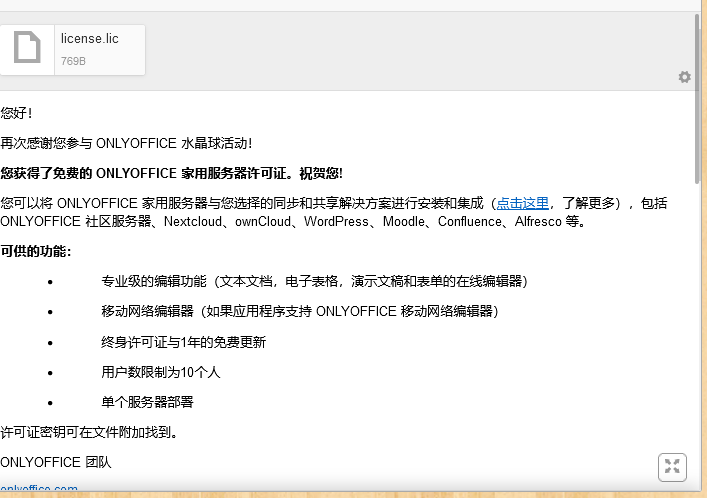The image size is (707, 498).
Task: Click the 终身许可证与1年的免费更新 bullet item
Action: (183, 342)
